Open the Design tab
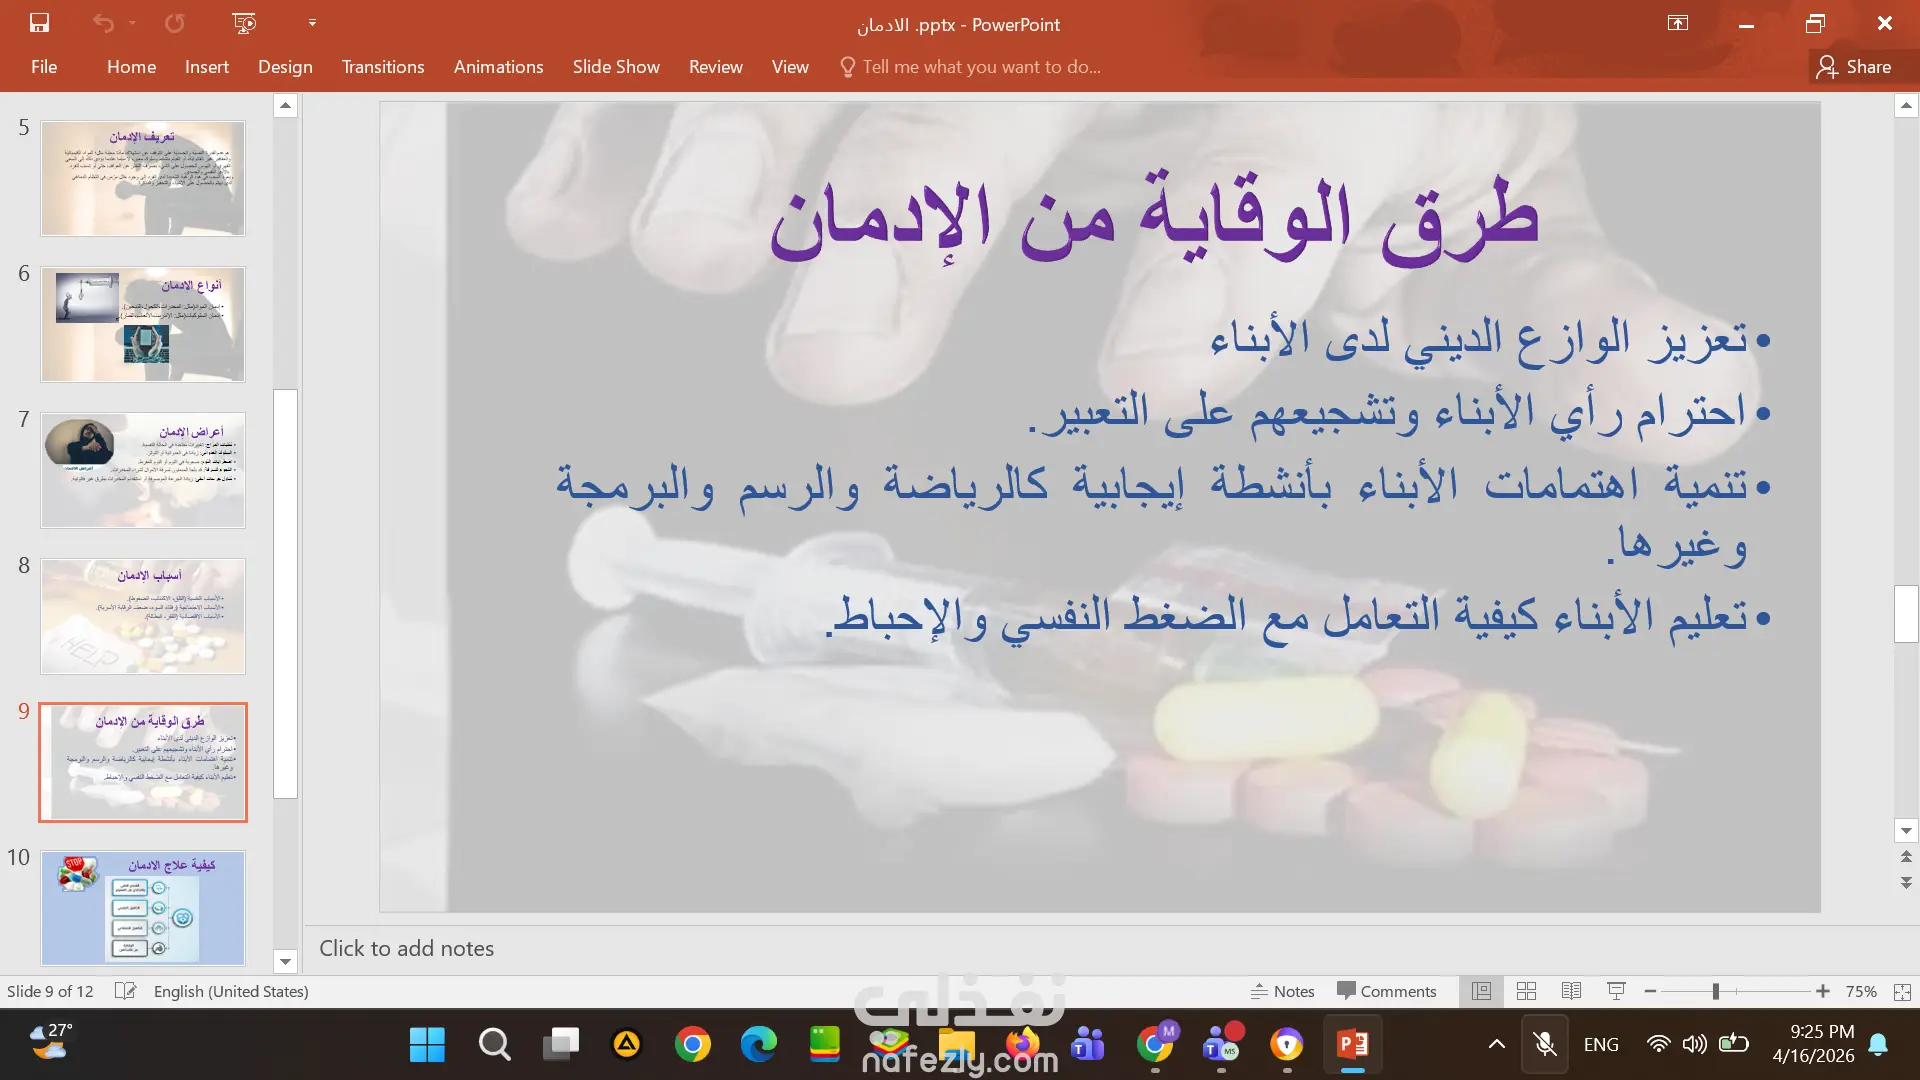This screenshot has height=1080, width=1920. pyautogui.click(x=285, y=67)
